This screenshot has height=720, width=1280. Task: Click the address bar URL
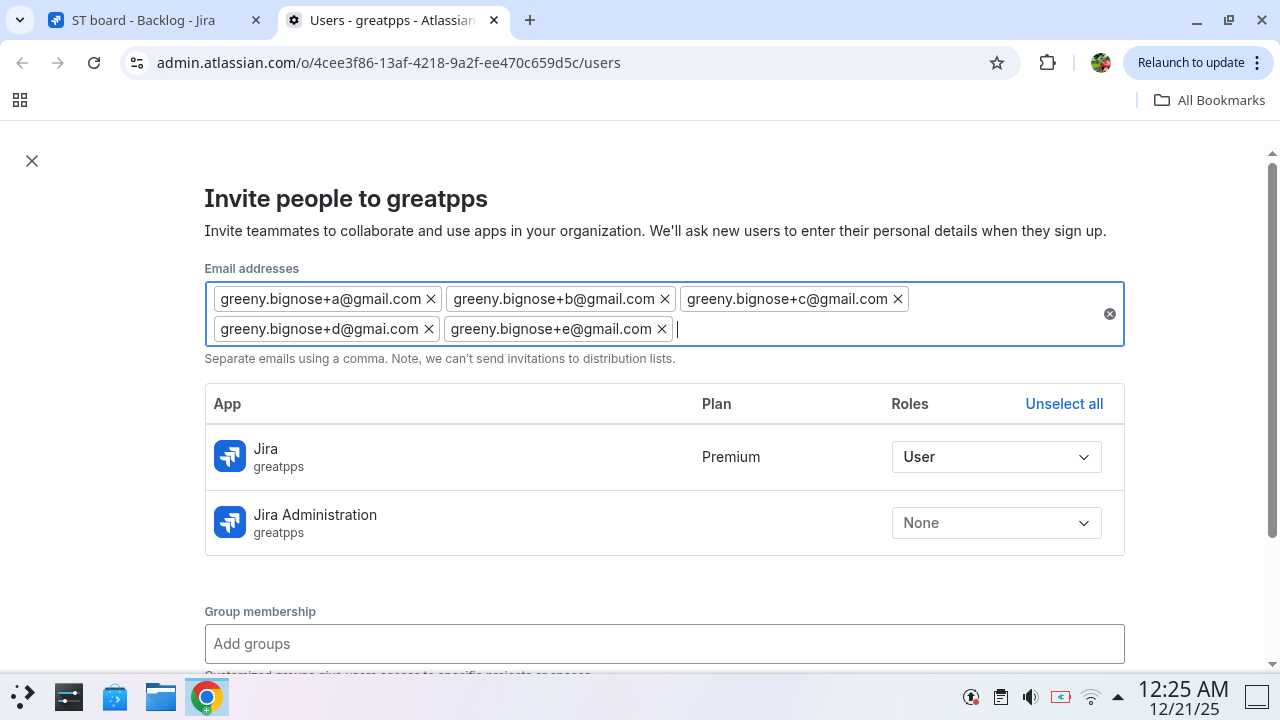click(389, 63)
